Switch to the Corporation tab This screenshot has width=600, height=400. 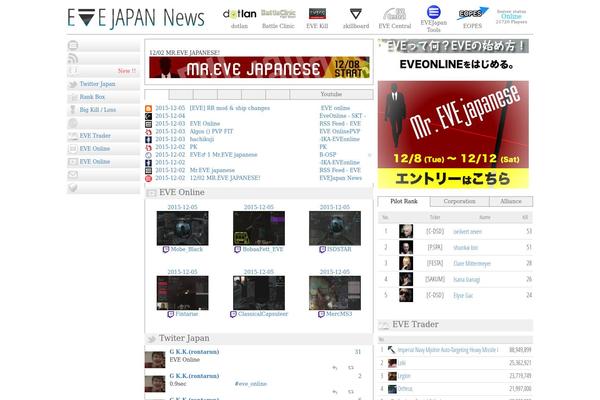[460, 201]
